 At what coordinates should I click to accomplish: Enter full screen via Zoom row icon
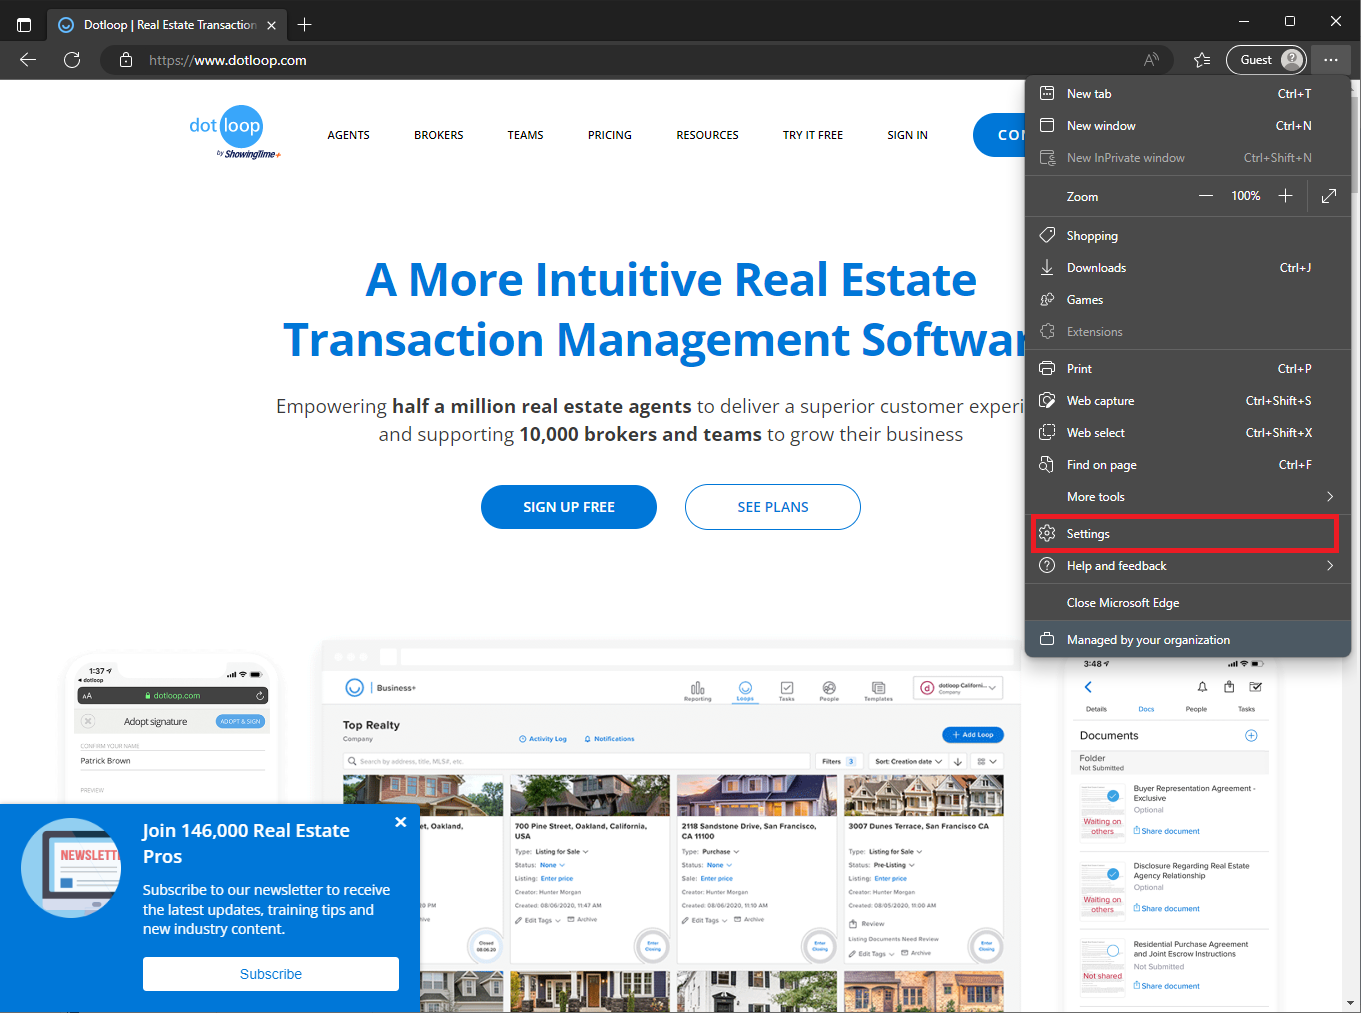(x=1328, y=196)
